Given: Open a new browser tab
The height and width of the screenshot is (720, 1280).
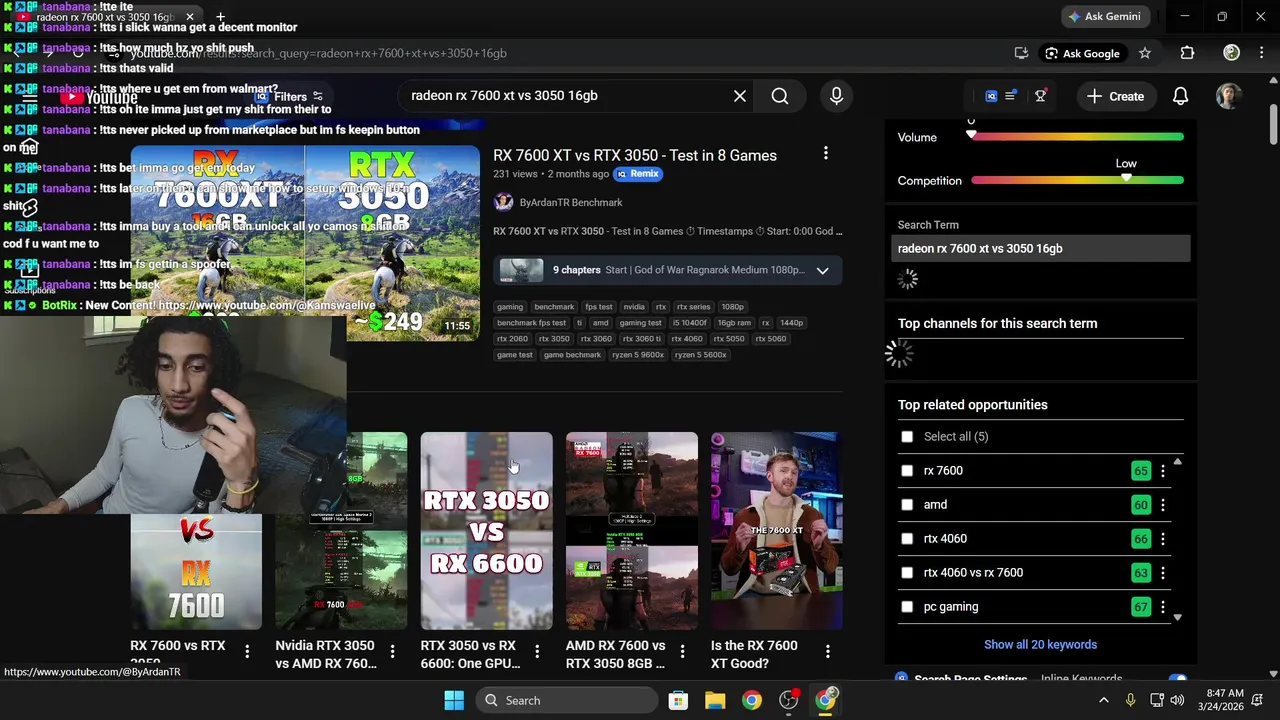Looking at the screenshot, I should (x=220, y=17).
